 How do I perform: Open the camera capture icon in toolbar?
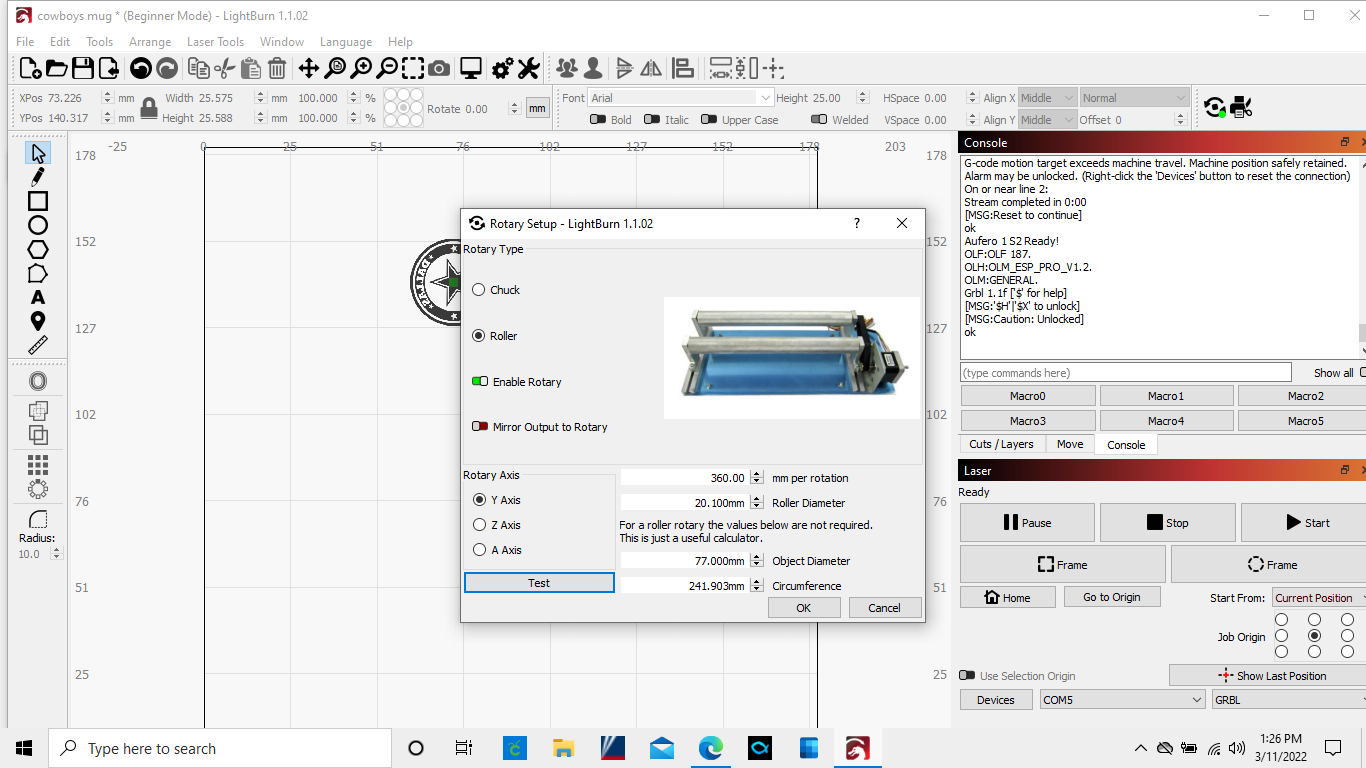(x=439, y=68)
